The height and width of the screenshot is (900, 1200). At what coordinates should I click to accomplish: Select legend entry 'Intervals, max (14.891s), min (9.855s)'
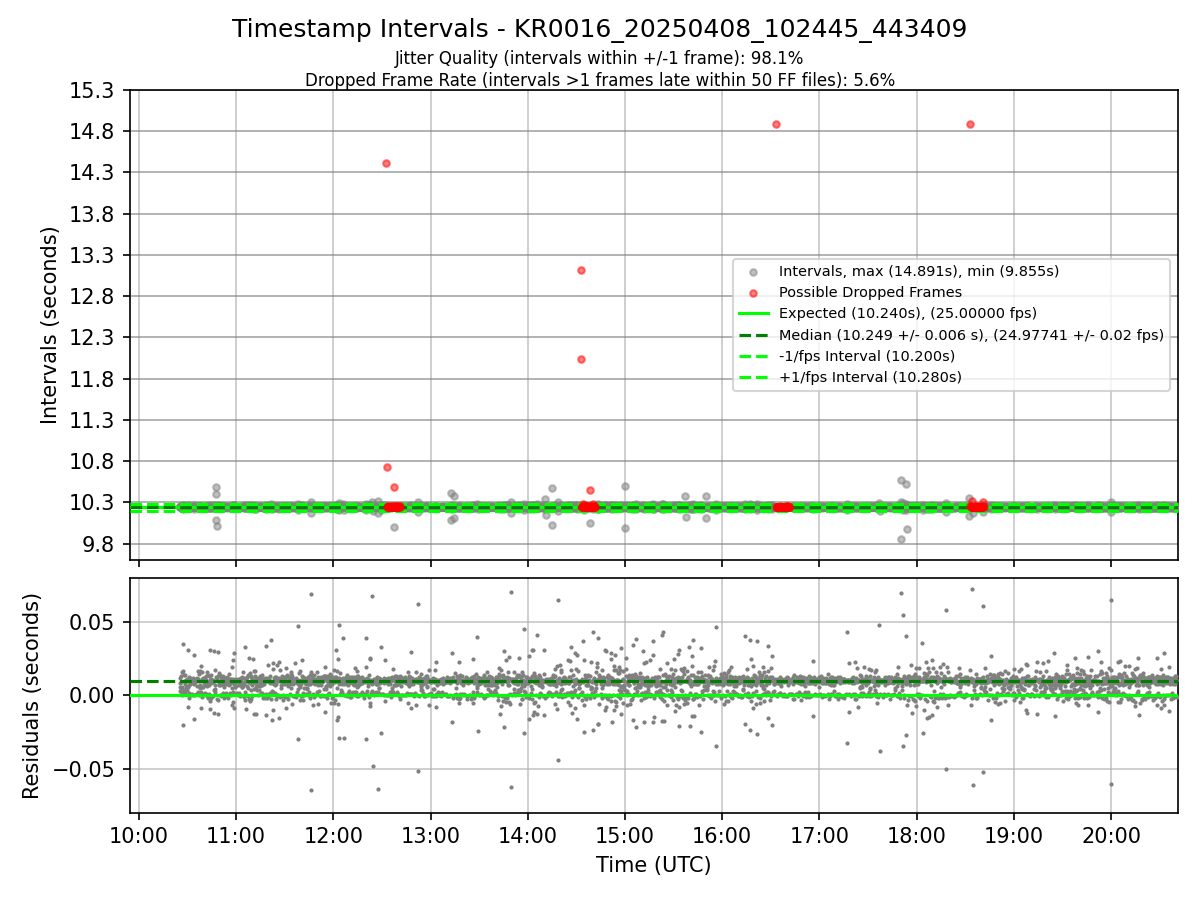pos(918,271)
